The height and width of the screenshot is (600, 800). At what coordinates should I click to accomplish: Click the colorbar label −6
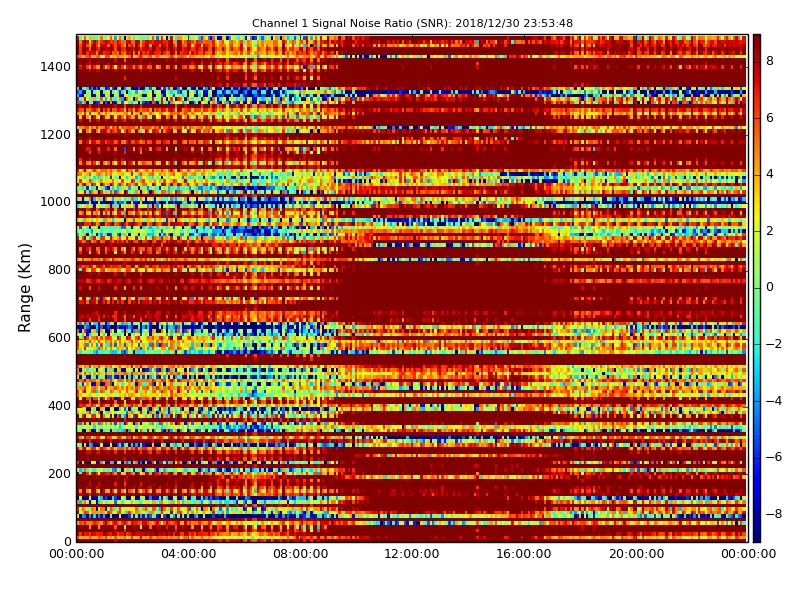tap(774, 457)
